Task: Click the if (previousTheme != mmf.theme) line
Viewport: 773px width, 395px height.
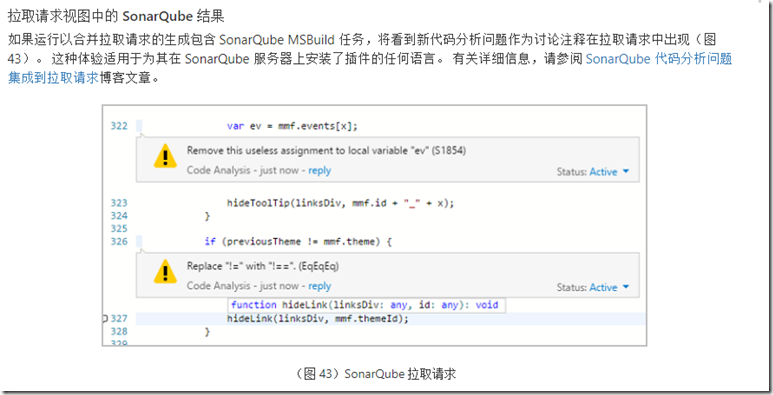Action: coord(298,242)
